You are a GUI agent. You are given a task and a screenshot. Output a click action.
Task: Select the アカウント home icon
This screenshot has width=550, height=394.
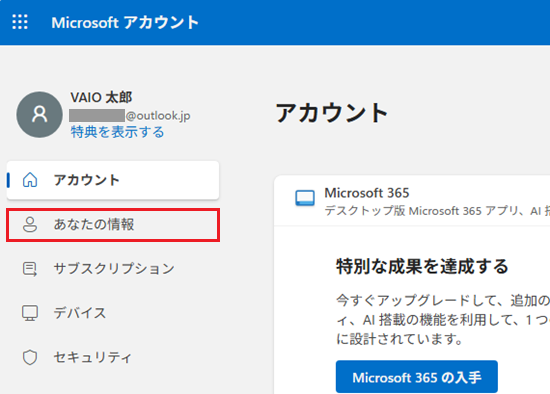(x=30, y=180)
